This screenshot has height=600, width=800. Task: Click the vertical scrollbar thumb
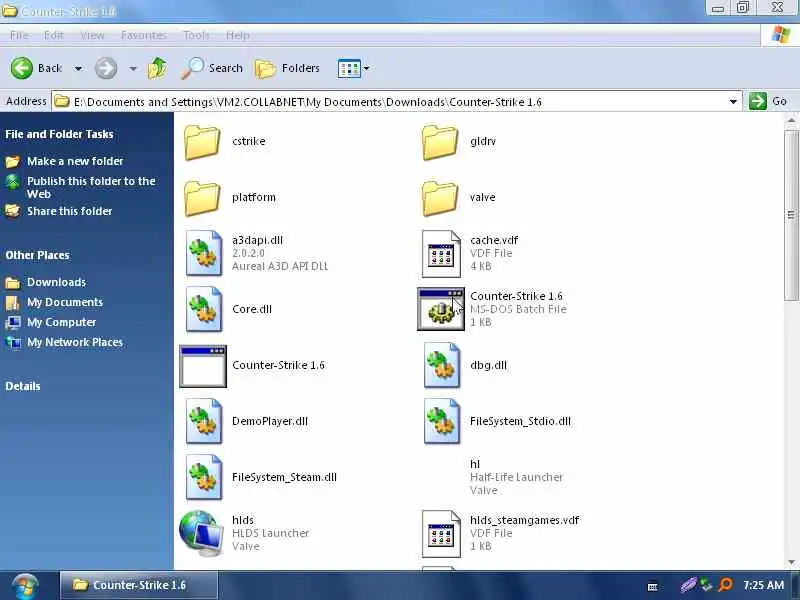(791, 215)
